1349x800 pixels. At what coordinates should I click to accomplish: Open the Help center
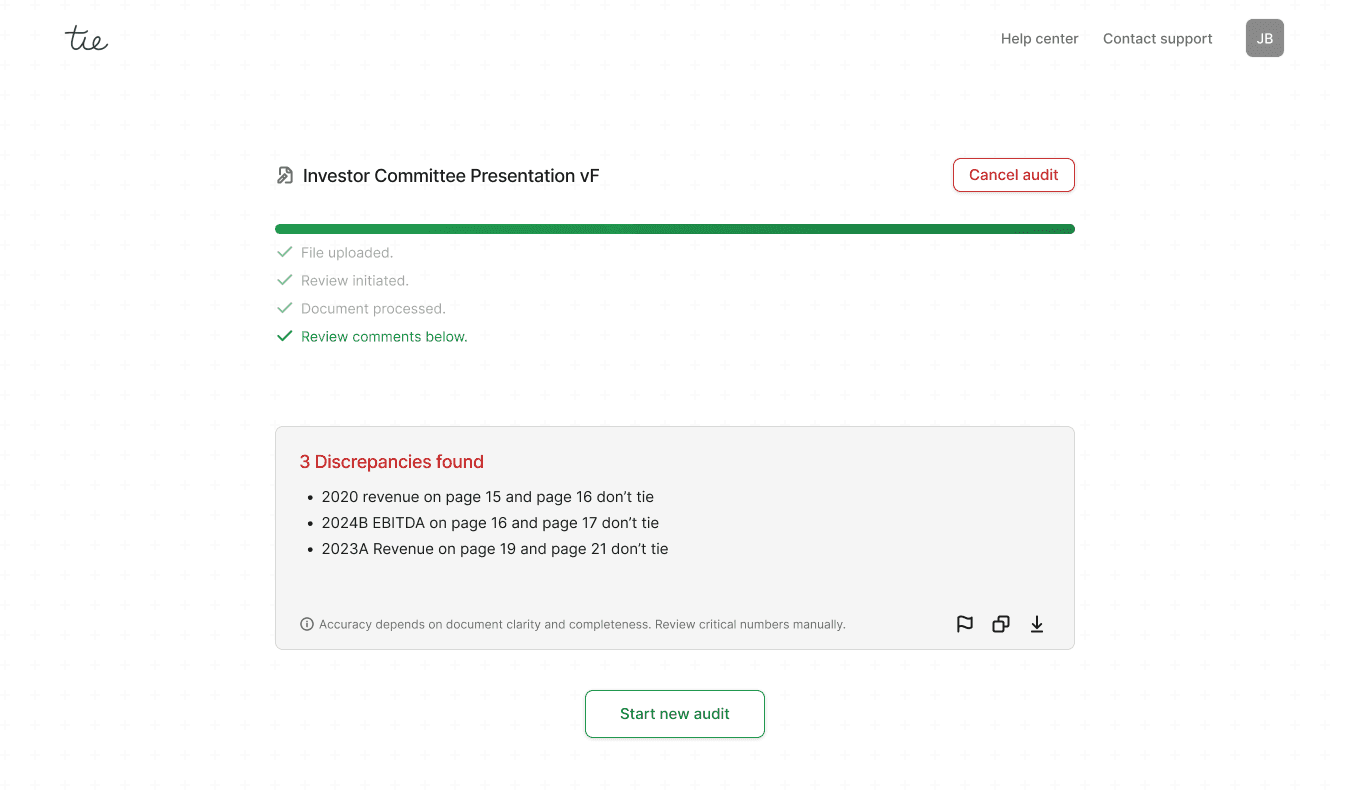tap(1039, 39)
